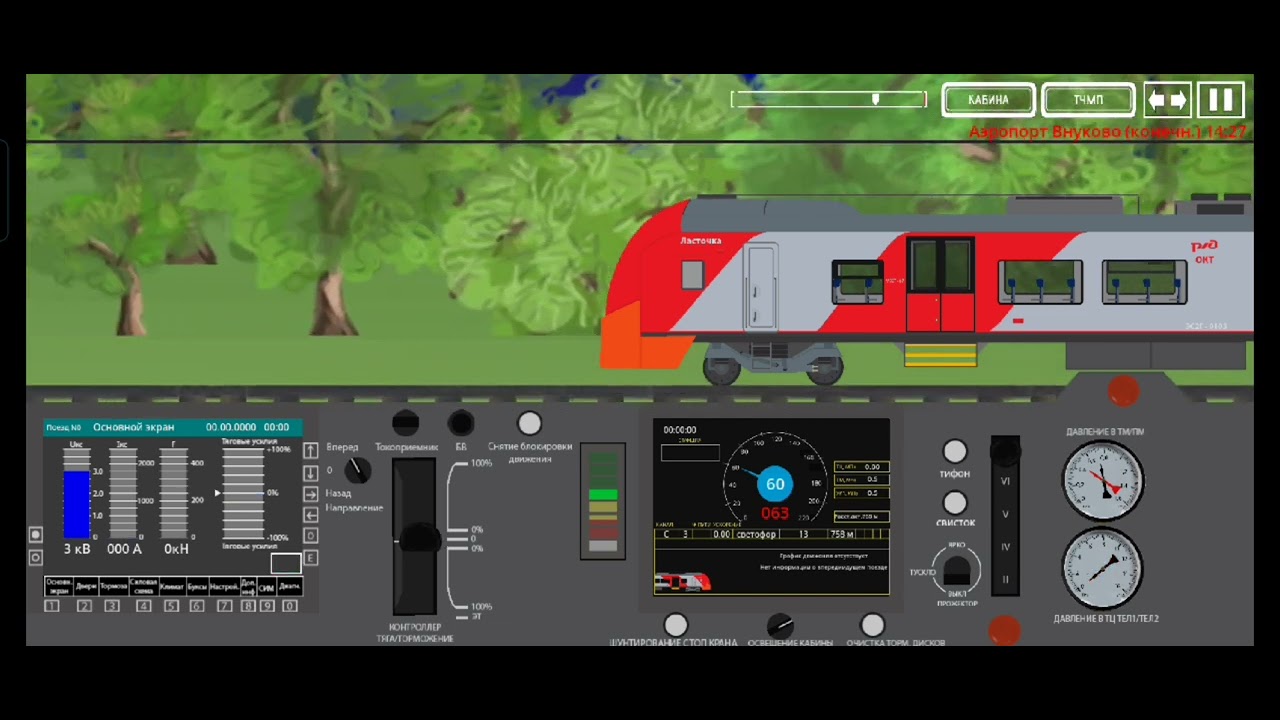The image size is (1280, 720).
Task: Click the empty field under the 00:00:00 clock
Action: pyautogui.click(x=690, y=453)
